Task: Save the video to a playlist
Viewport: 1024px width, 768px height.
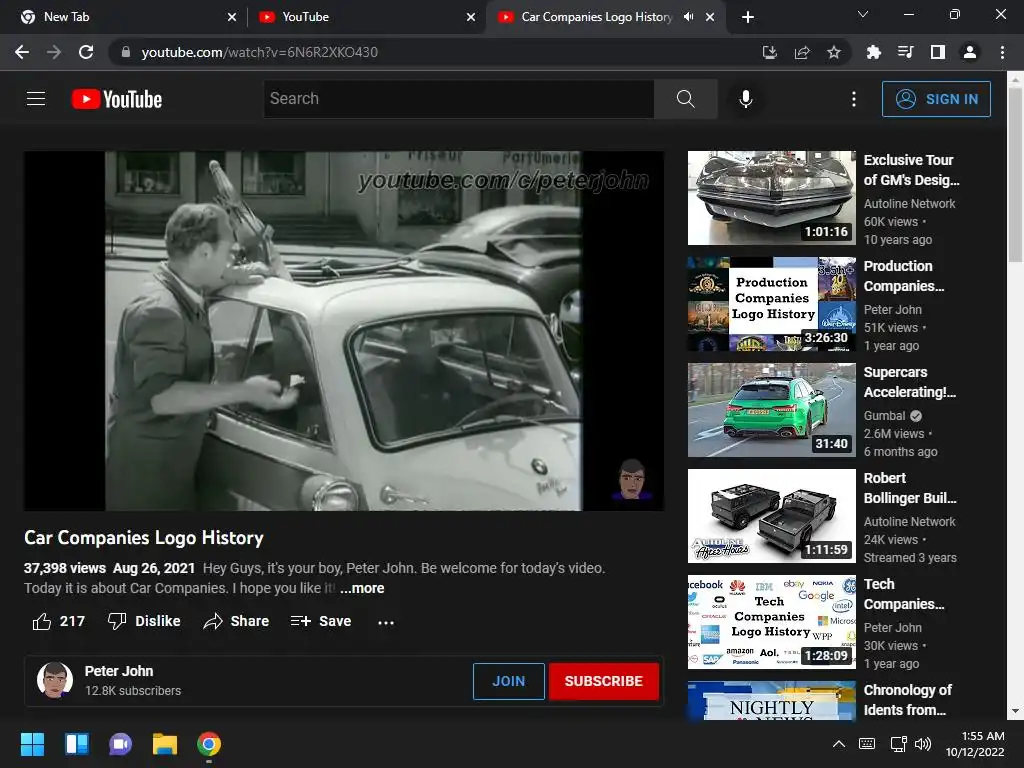Action: pyautogui.click(x=321, y=621)
